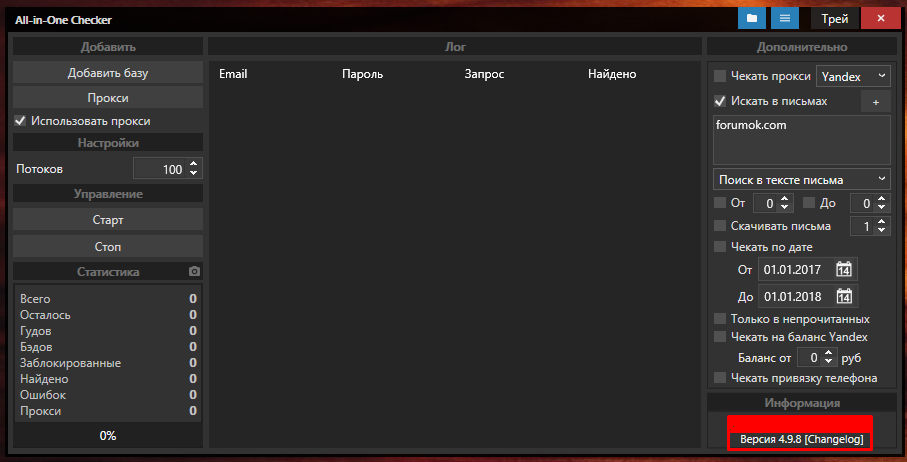The image size is (907, 462).
Task: Open the blue hamburger menu icon
Action: click(786, 18)
